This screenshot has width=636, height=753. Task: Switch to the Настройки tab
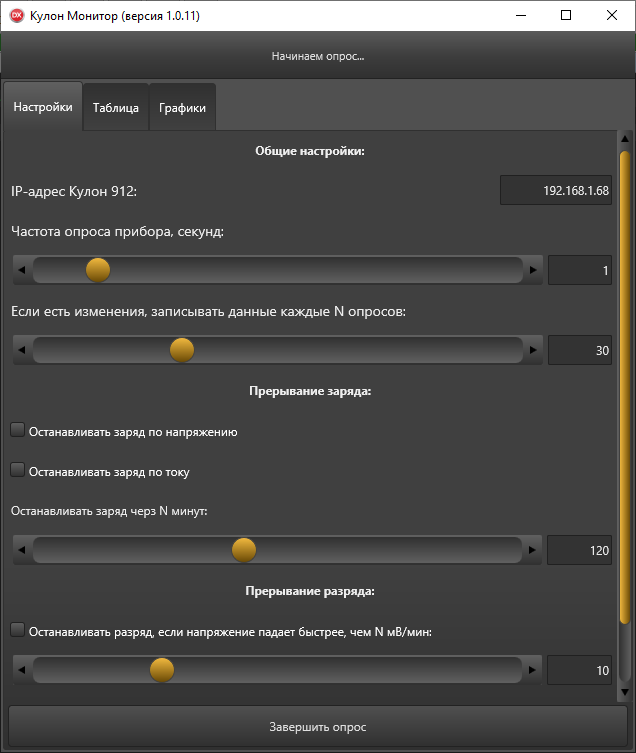(43, 107)
